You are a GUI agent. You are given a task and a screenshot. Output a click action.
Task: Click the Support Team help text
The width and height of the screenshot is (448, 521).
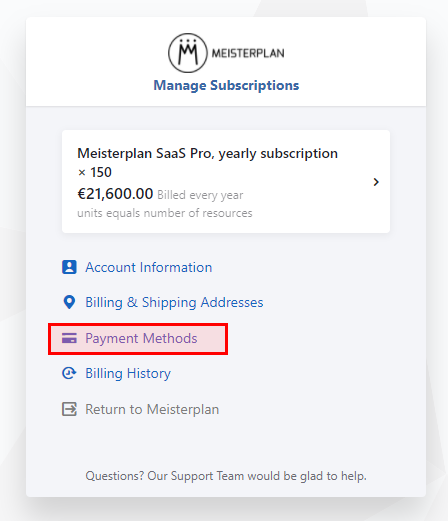[x=226, y=476]
